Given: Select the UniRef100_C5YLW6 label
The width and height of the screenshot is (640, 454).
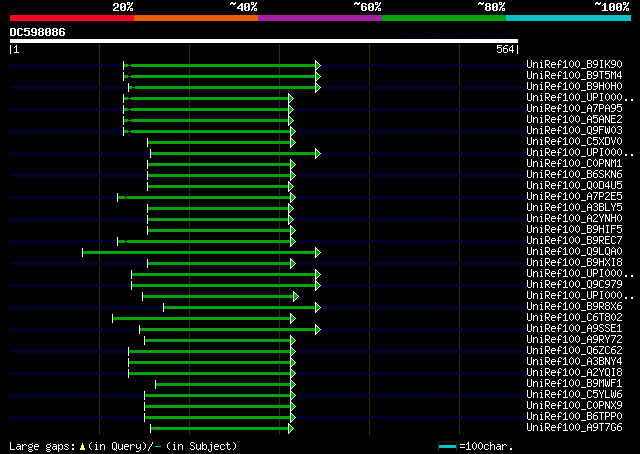Looking at the screenshot, I should (x=574, y=395).
